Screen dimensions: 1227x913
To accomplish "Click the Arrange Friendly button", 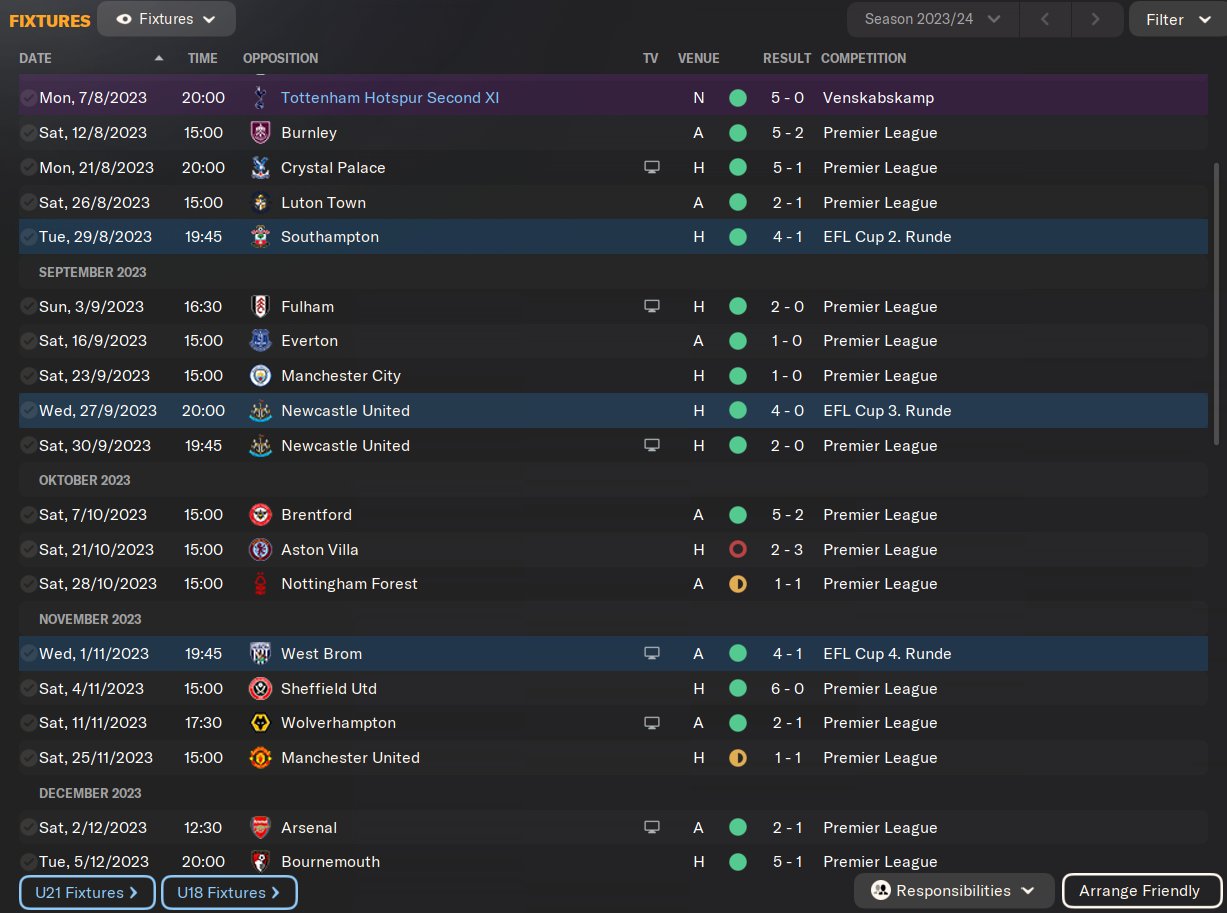I will 1139,891.
